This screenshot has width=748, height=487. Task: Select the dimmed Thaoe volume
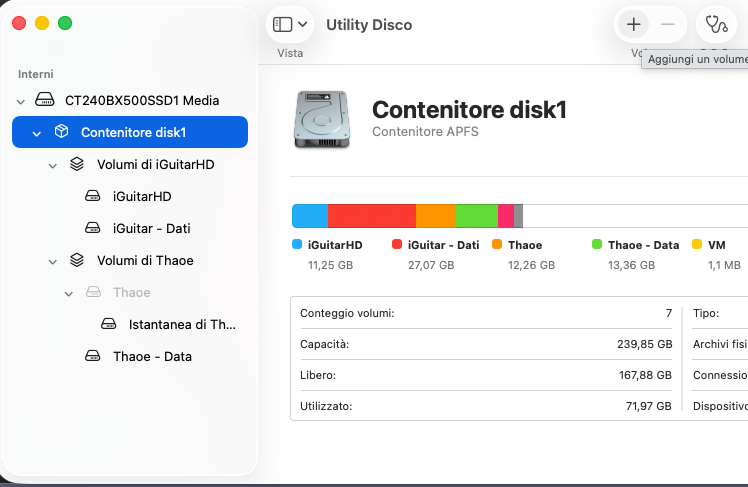point(130,292)
